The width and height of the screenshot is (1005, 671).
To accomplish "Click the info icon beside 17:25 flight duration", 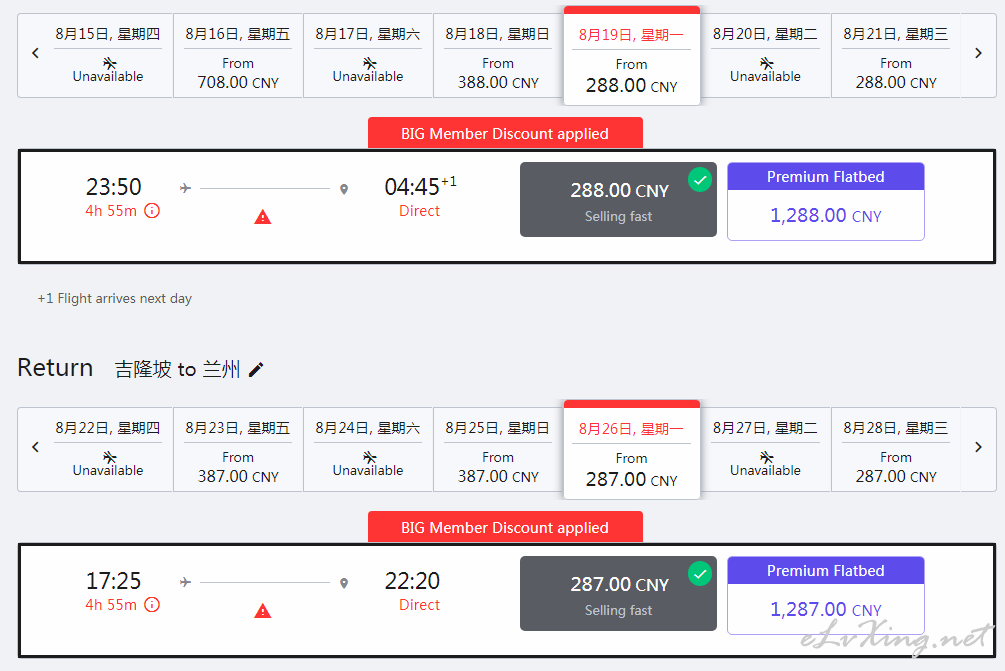I will [152, 605].
